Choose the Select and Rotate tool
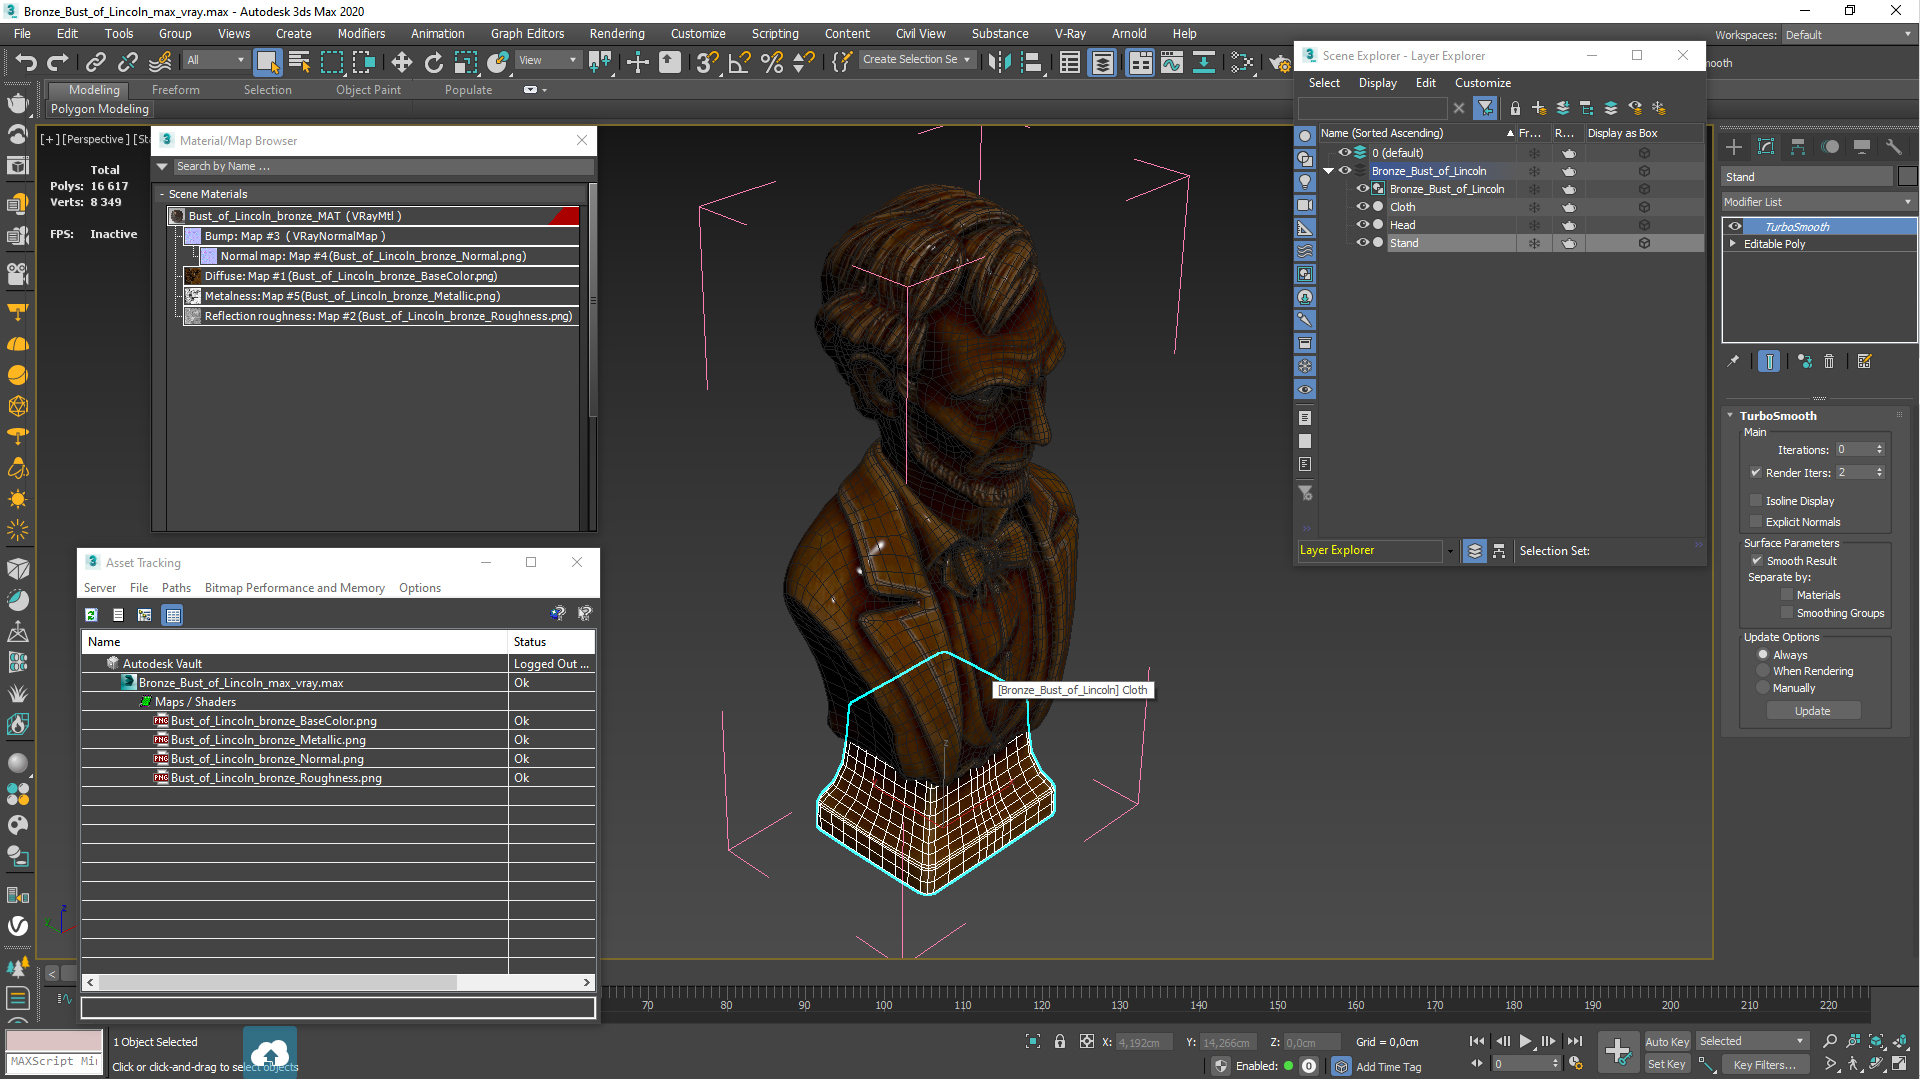 (x=433, y=62)
